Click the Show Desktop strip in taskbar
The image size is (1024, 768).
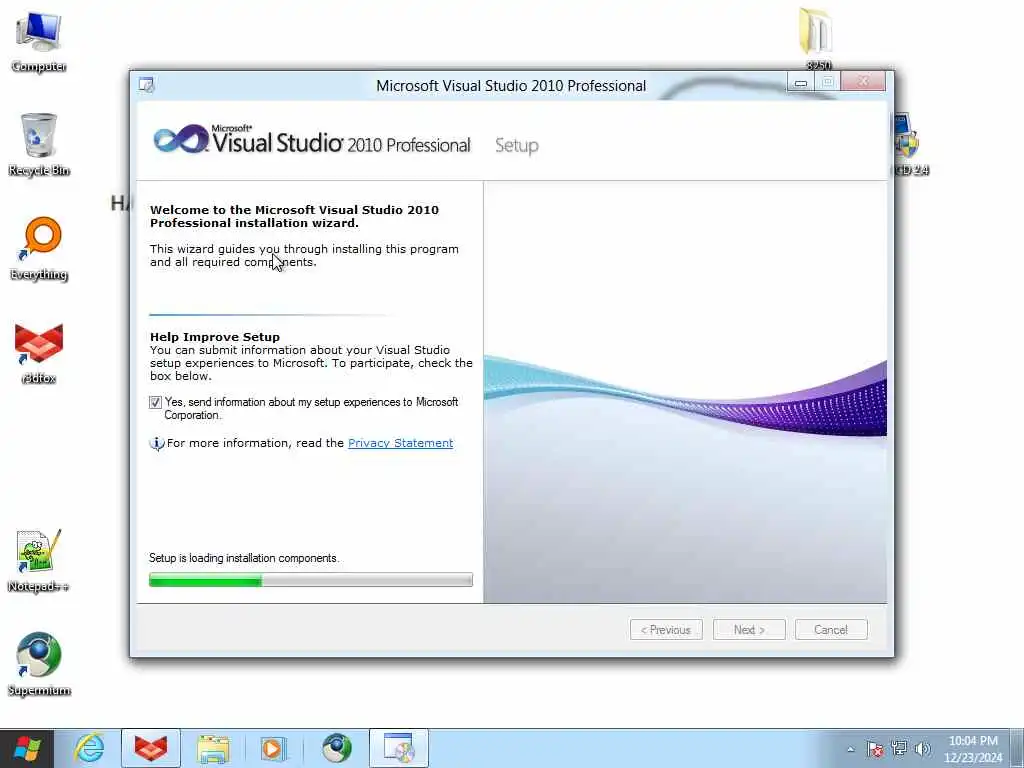click(1017, 748)
